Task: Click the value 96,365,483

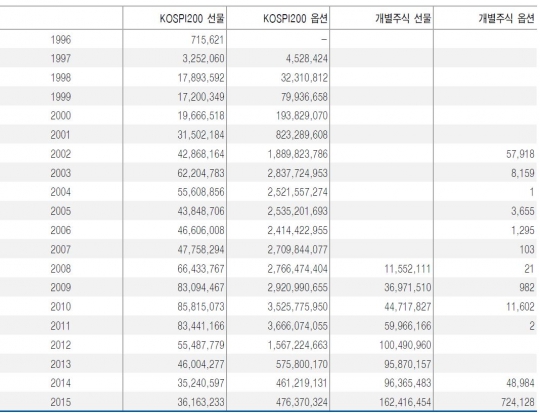Action: [x=407, y=383]
